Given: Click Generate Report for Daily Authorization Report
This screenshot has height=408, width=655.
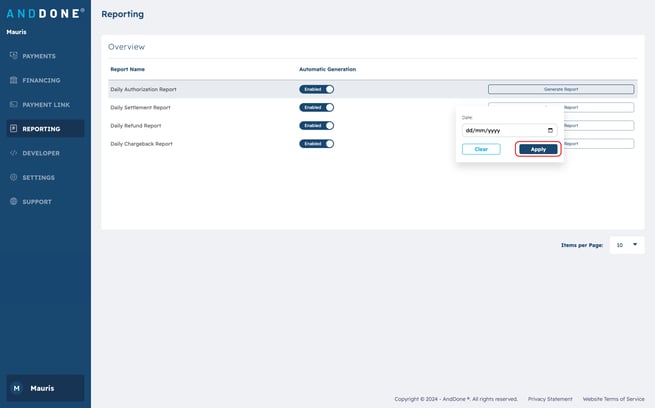Looking at the screenshot, I should 560,89.
